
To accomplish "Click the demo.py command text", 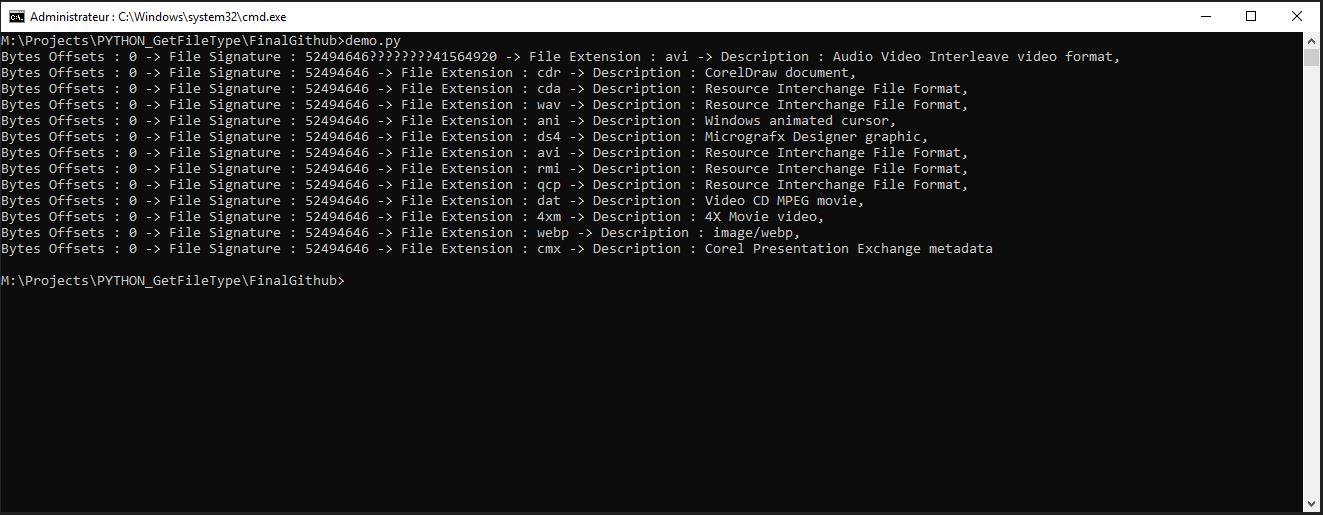I will pyautogui.click(x=373, y=41).
